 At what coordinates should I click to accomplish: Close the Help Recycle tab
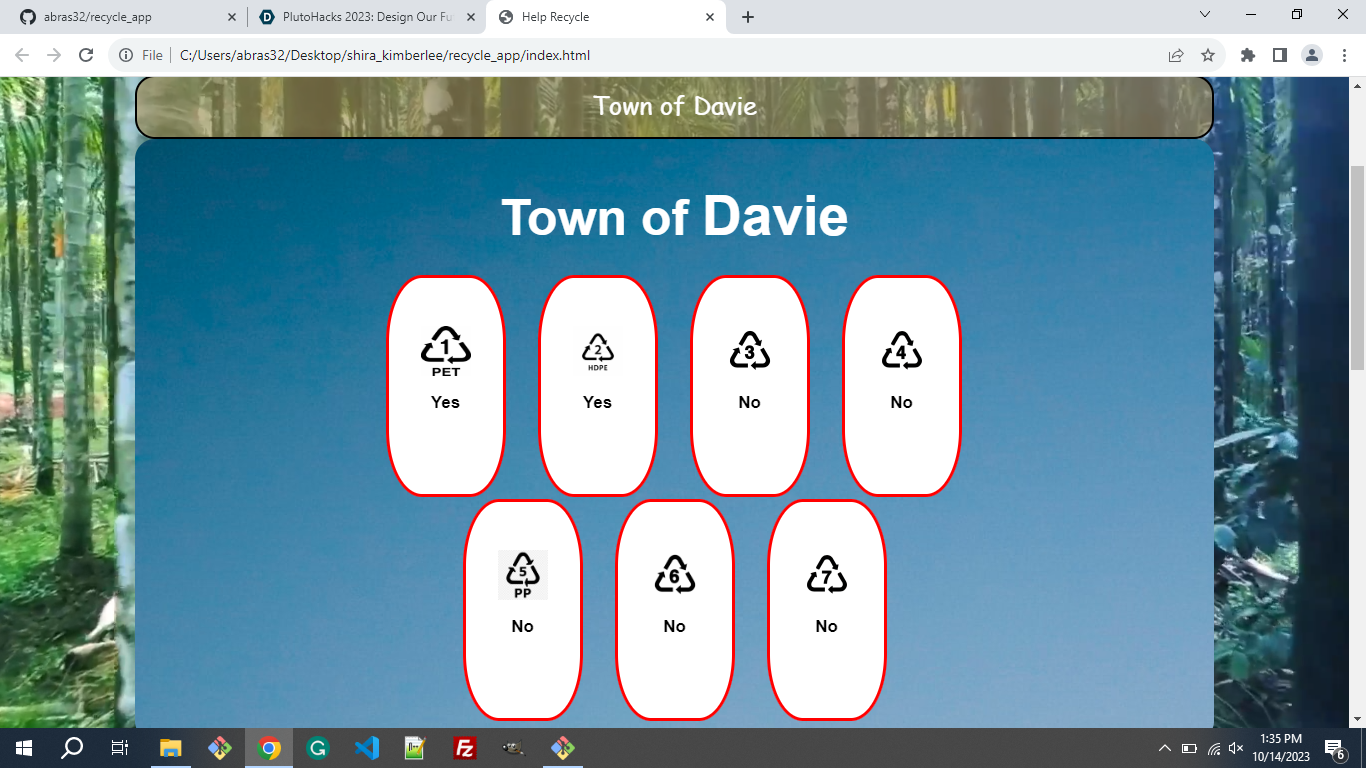click(x=710, y=17)
